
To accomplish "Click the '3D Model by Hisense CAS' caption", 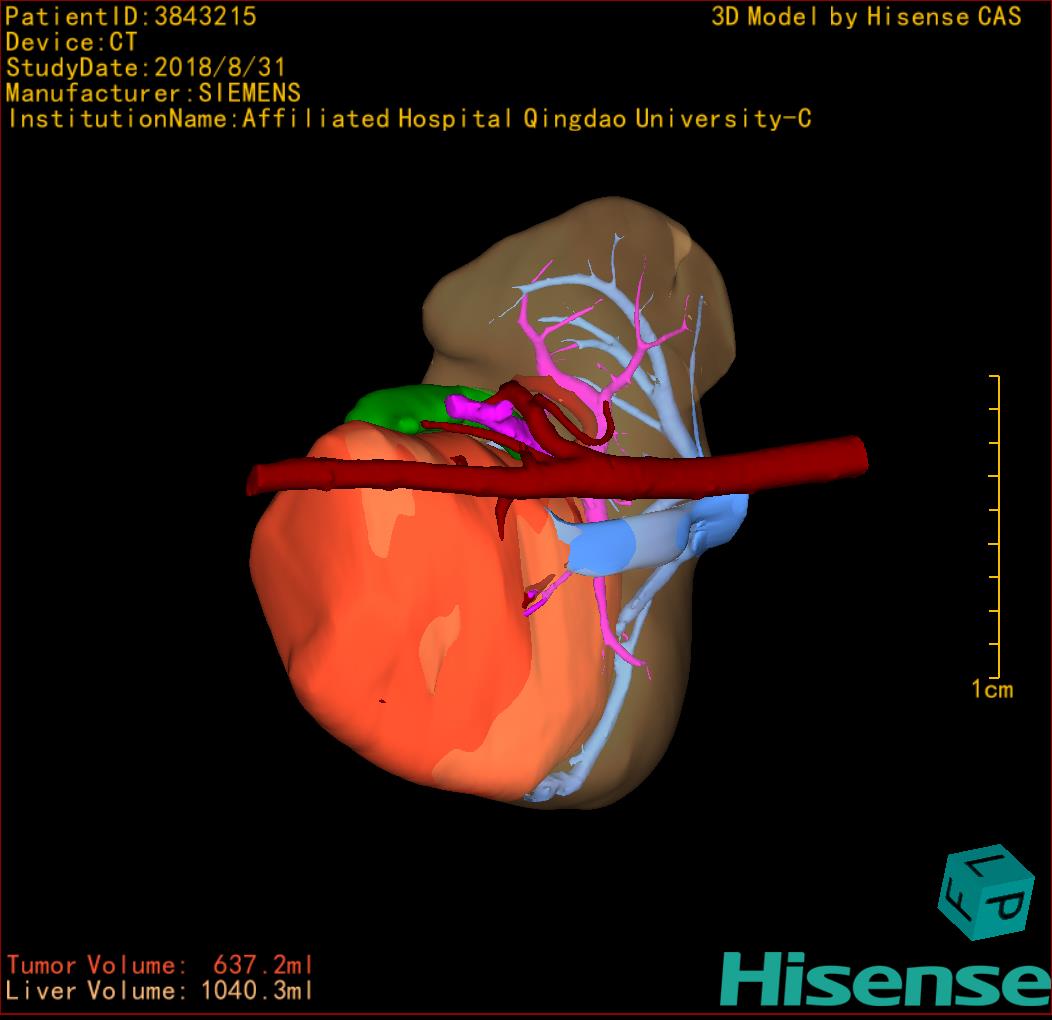I will (x=866, y=17).
